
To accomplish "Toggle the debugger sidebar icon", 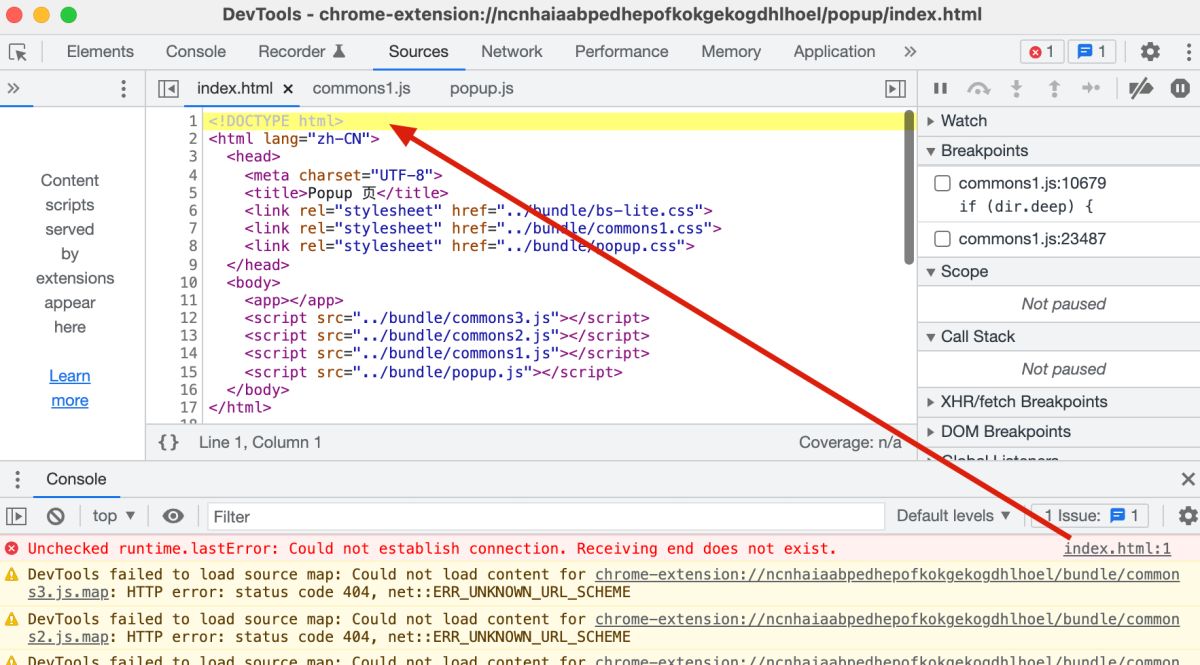I will click(x=895, y=89).
